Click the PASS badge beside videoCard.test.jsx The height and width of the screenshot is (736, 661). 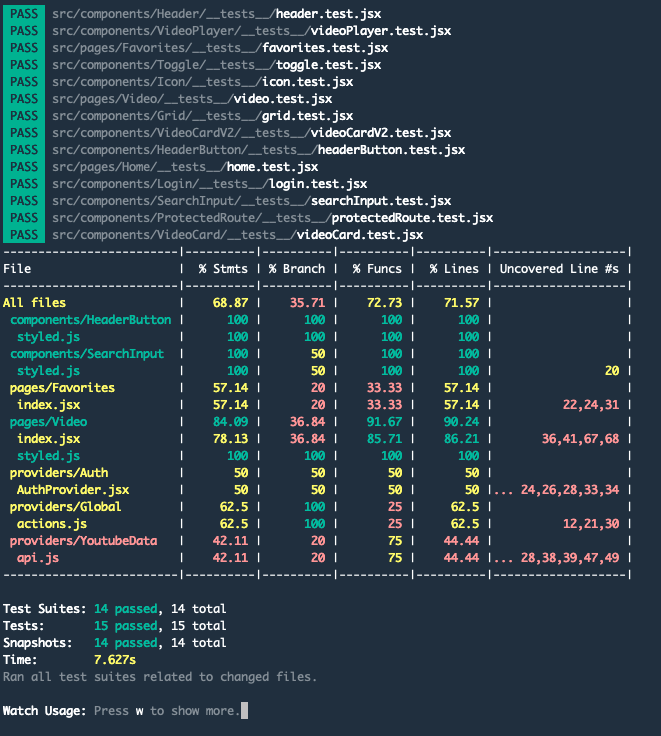[x=24, y=235]
